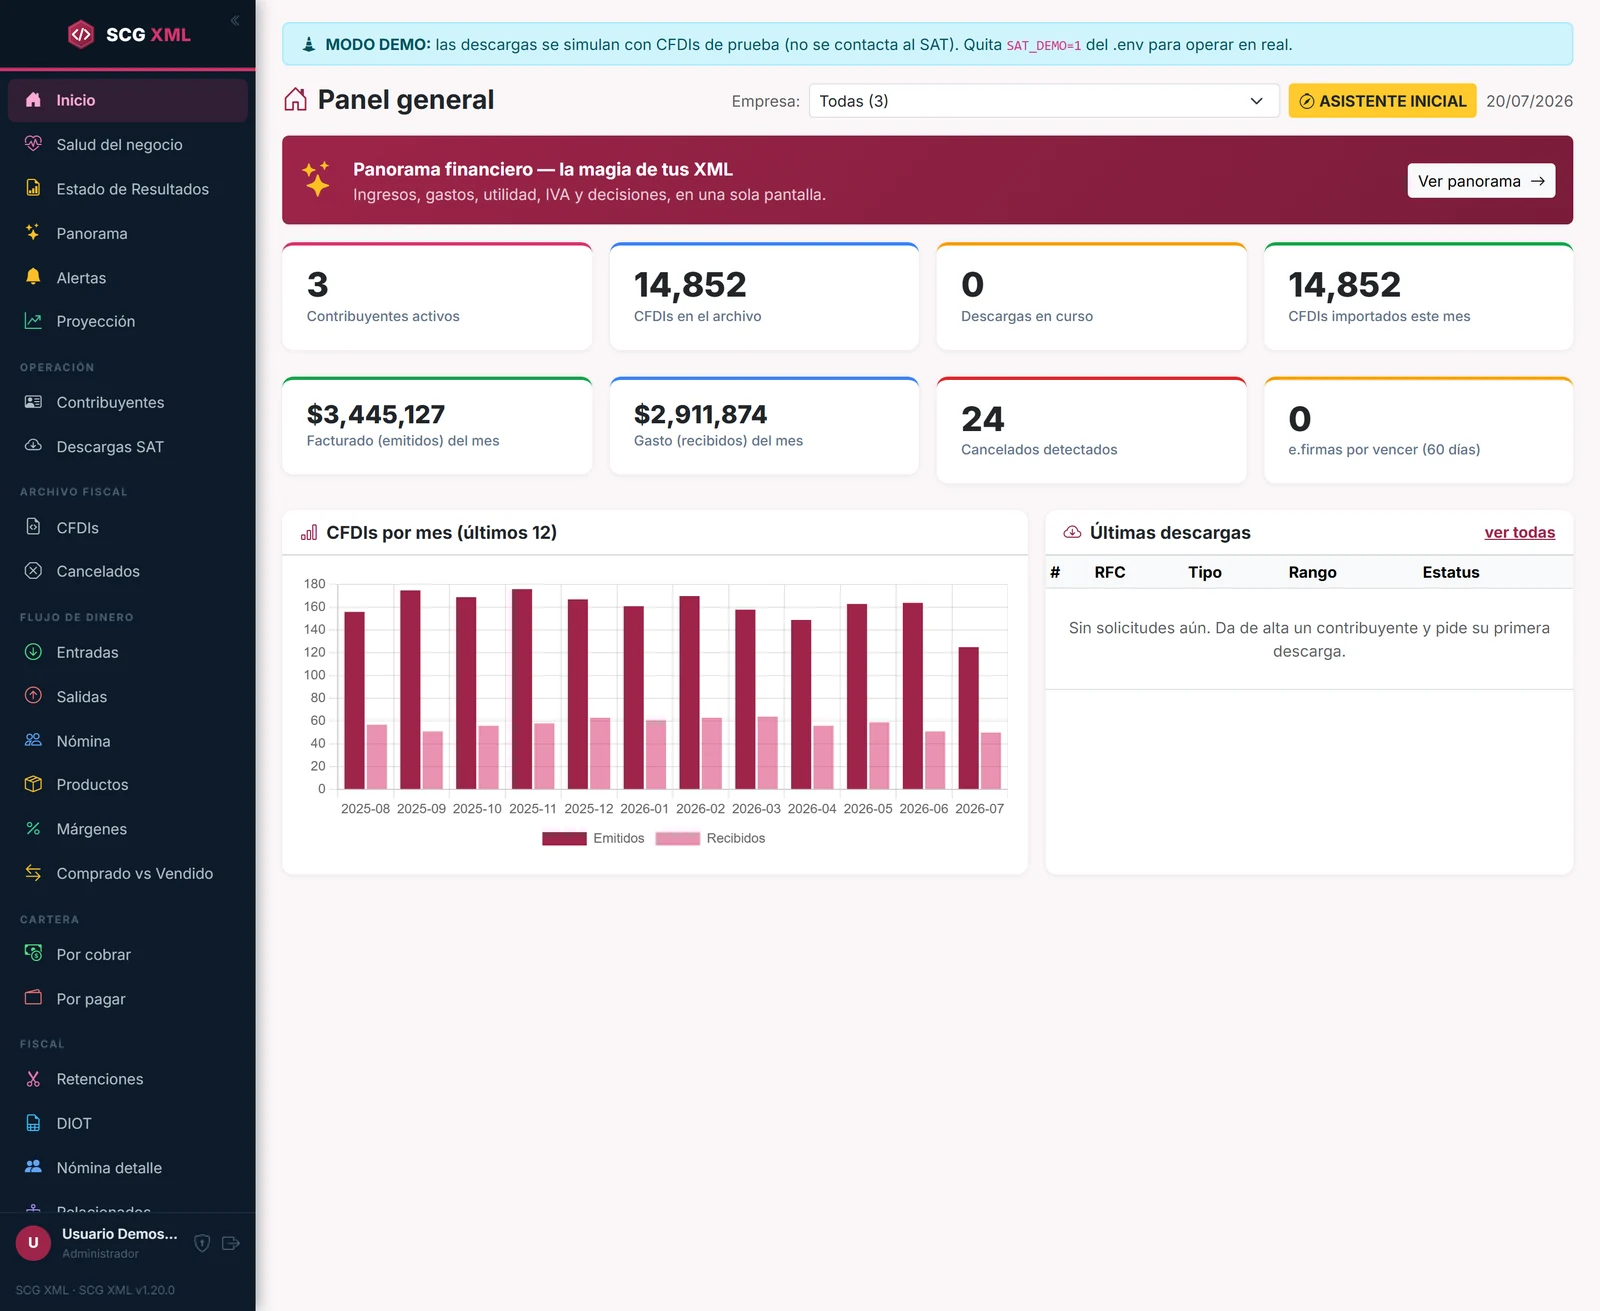Toggle the Emitidos legend swatch
Viewport: 1600px width, 1311px height.
[564, 838]
